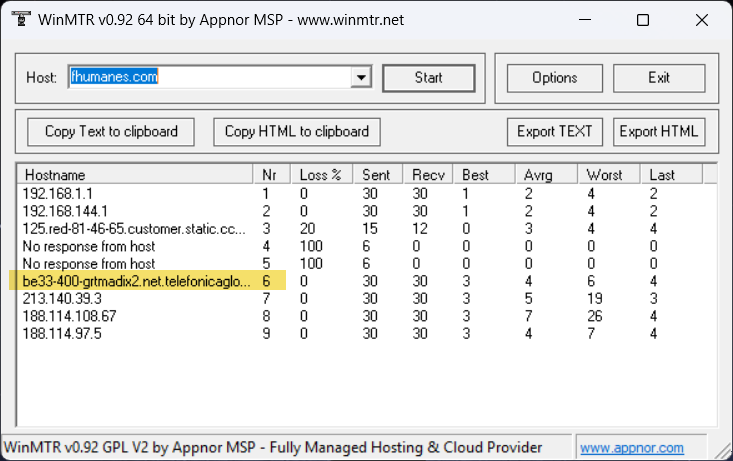733x461 pixels.
Task: Click the Host input field with fhumanes.com
Action: (210, 78)
